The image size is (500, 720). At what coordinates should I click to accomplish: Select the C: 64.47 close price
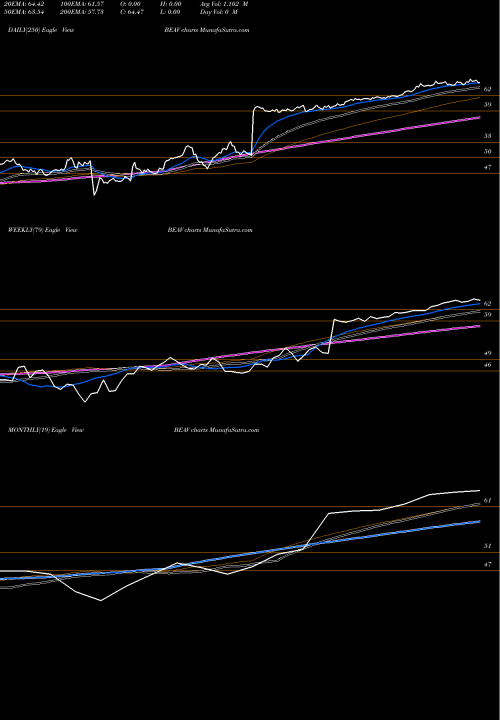point(132,12)
